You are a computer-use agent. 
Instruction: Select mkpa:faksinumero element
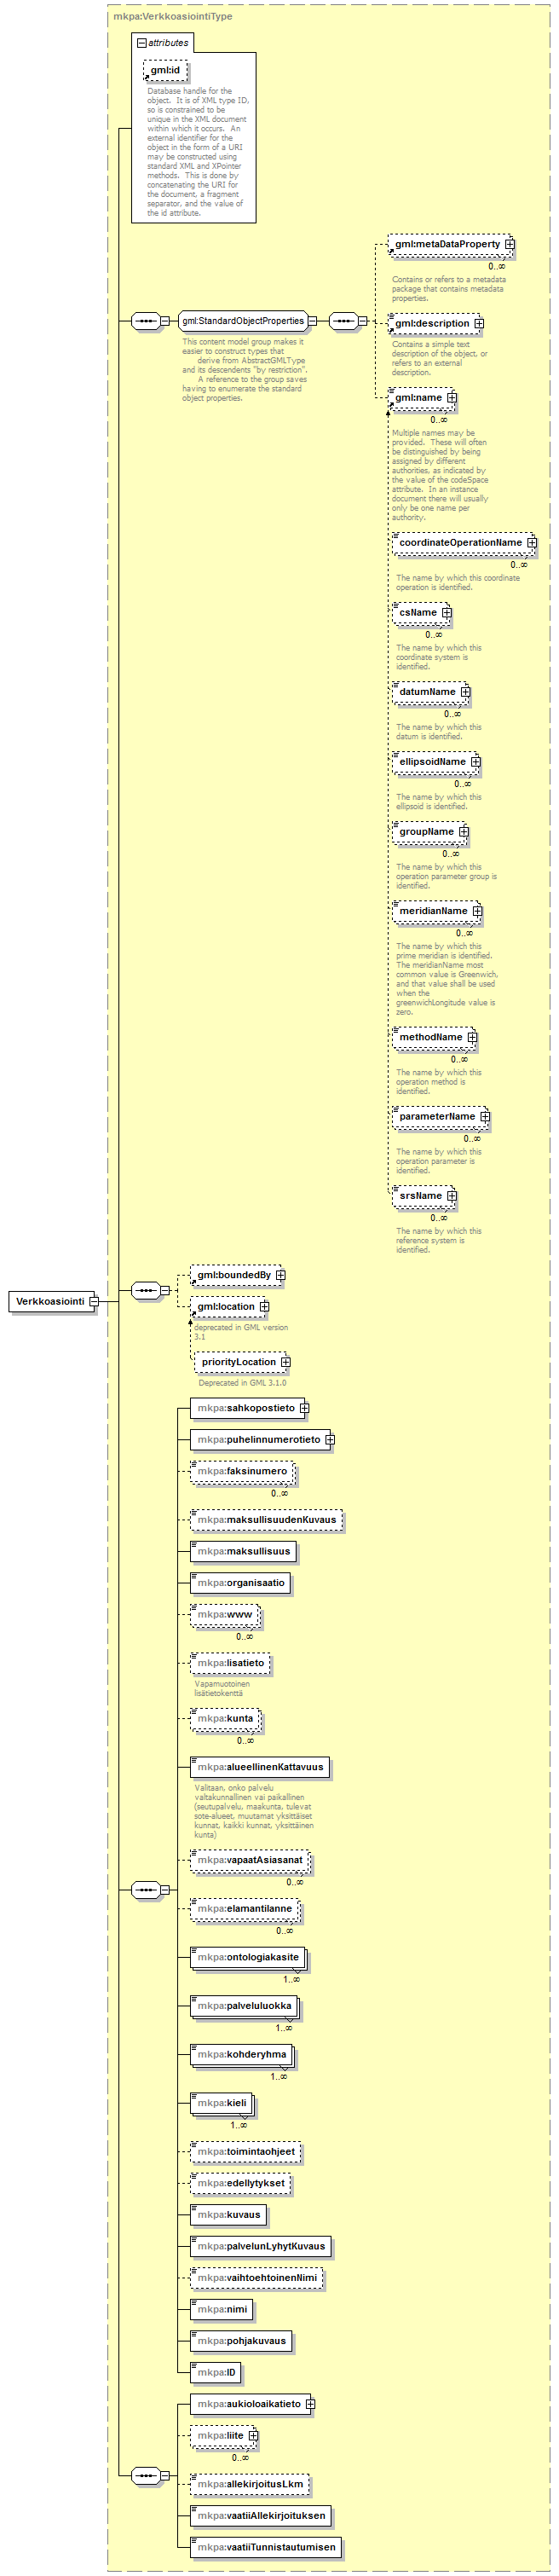coord(243,1471)
